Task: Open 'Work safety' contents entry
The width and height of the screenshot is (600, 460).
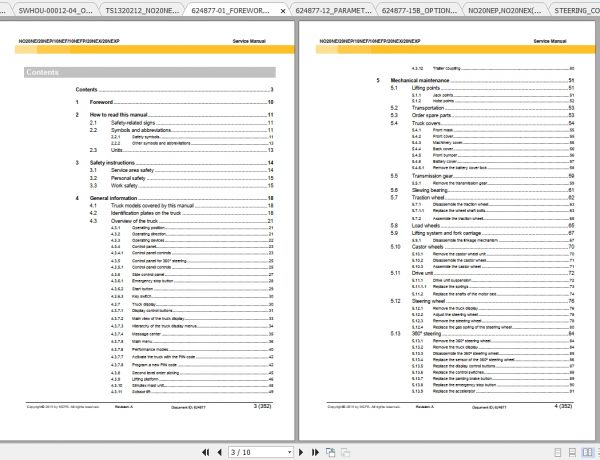Action: 182,186
